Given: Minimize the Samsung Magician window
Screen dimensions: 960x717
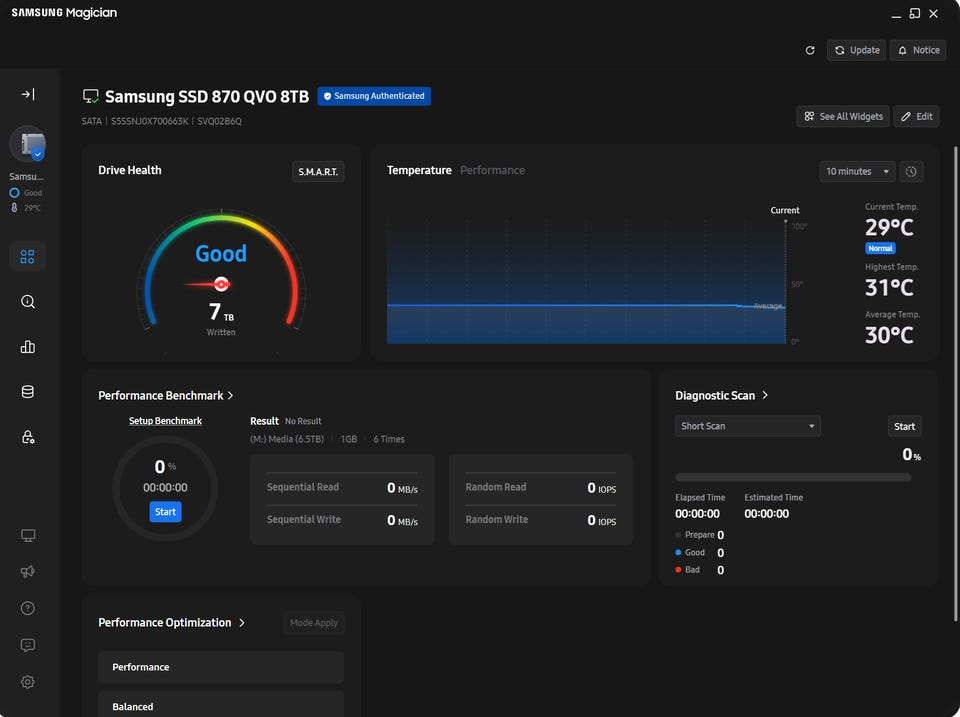Looking at the screenshot, I should [896, 15].
